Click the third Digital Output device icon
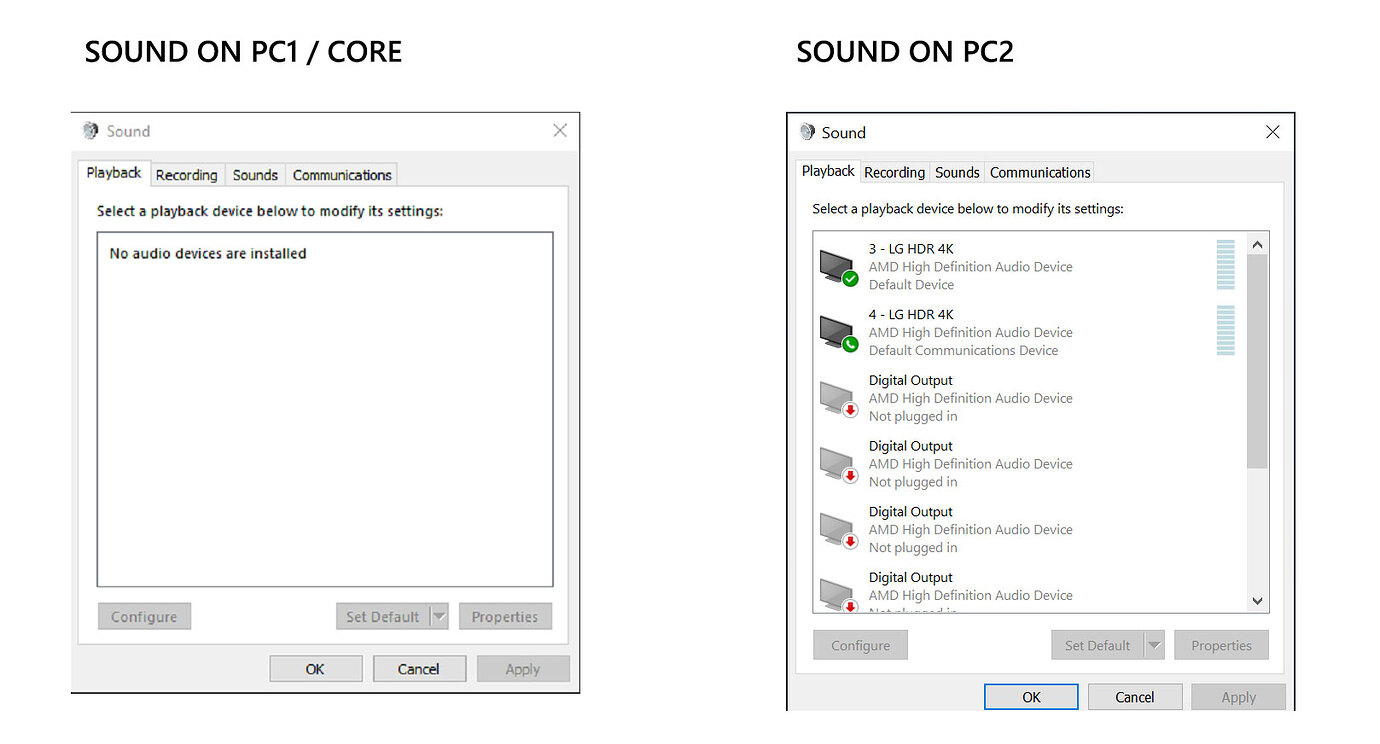This screenshot has height=744, width=1380. point(837,530)
